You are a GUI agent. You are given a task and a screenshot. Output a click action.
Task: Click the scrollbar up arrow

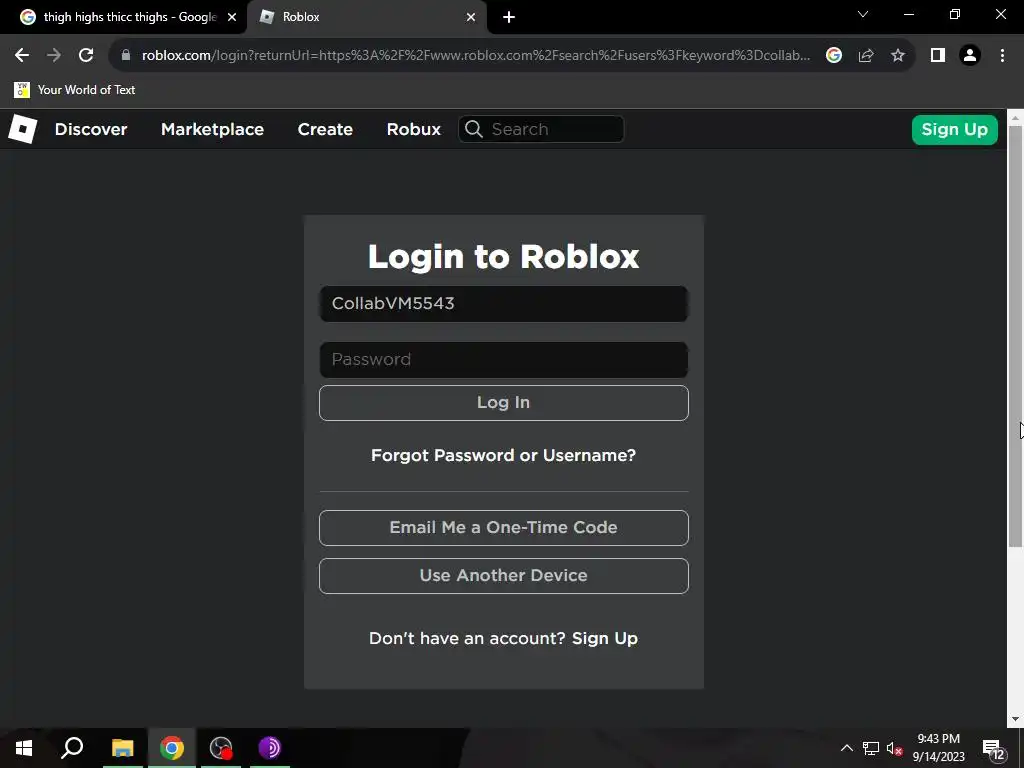tap(1015, 118)
